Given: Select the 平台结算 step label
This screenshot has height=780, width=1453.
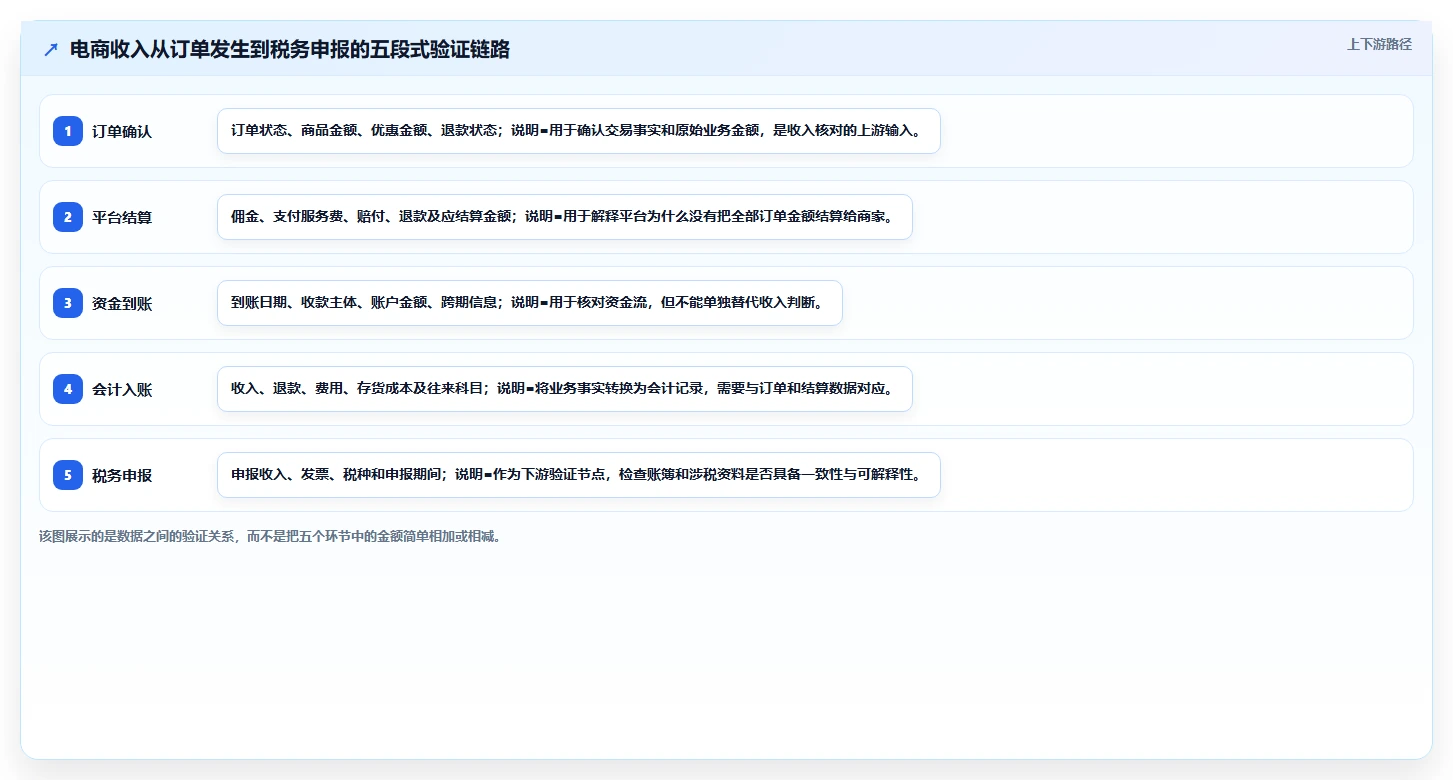Looking at the screenshot, I should pyautogui.click(x=122, y=217).
